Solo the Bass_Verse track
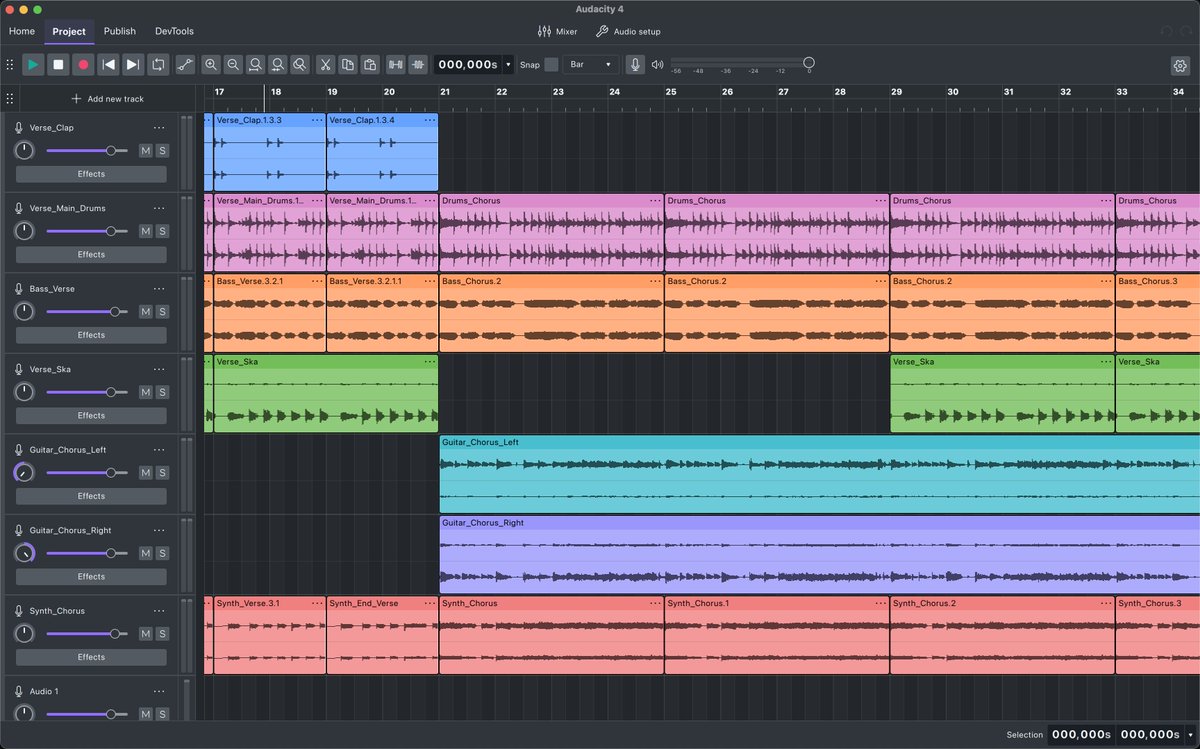 [x=162, y=311]
